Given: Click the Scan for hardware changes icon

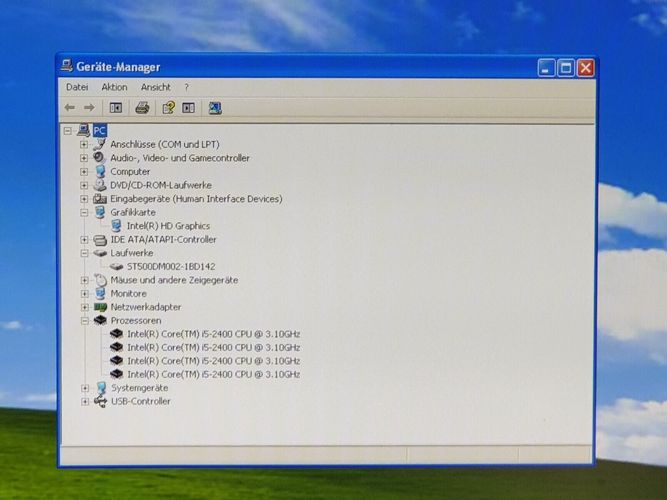Looking at the screenshot, I should [x=215, y=108].
